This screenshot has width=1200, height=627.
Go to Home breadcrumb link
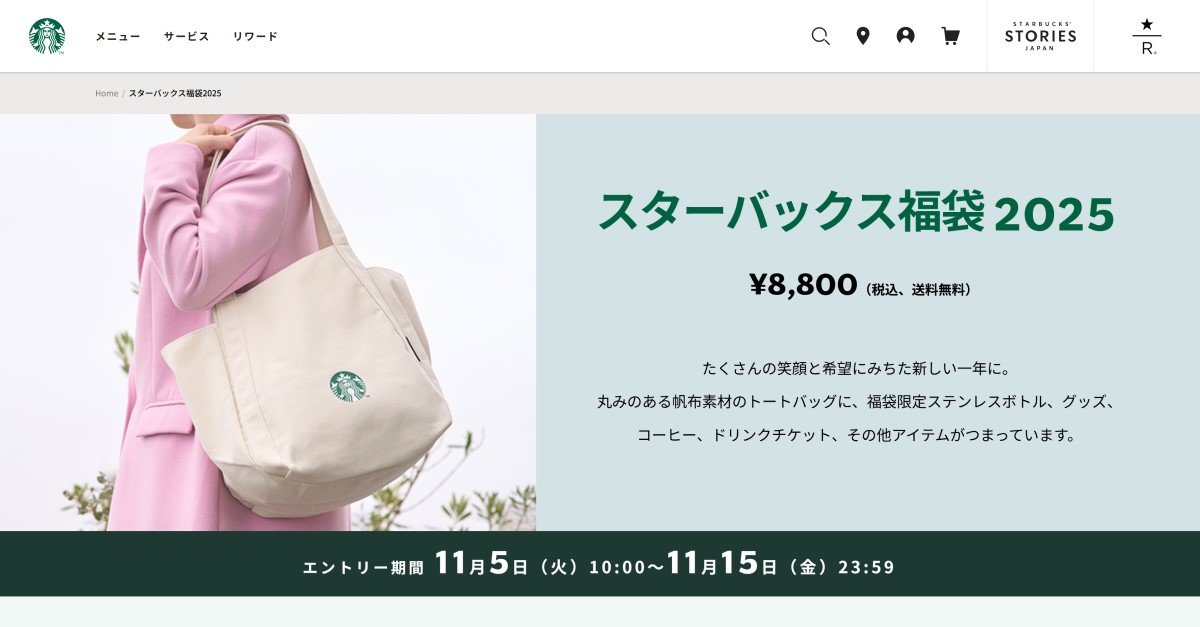point(107,93)
